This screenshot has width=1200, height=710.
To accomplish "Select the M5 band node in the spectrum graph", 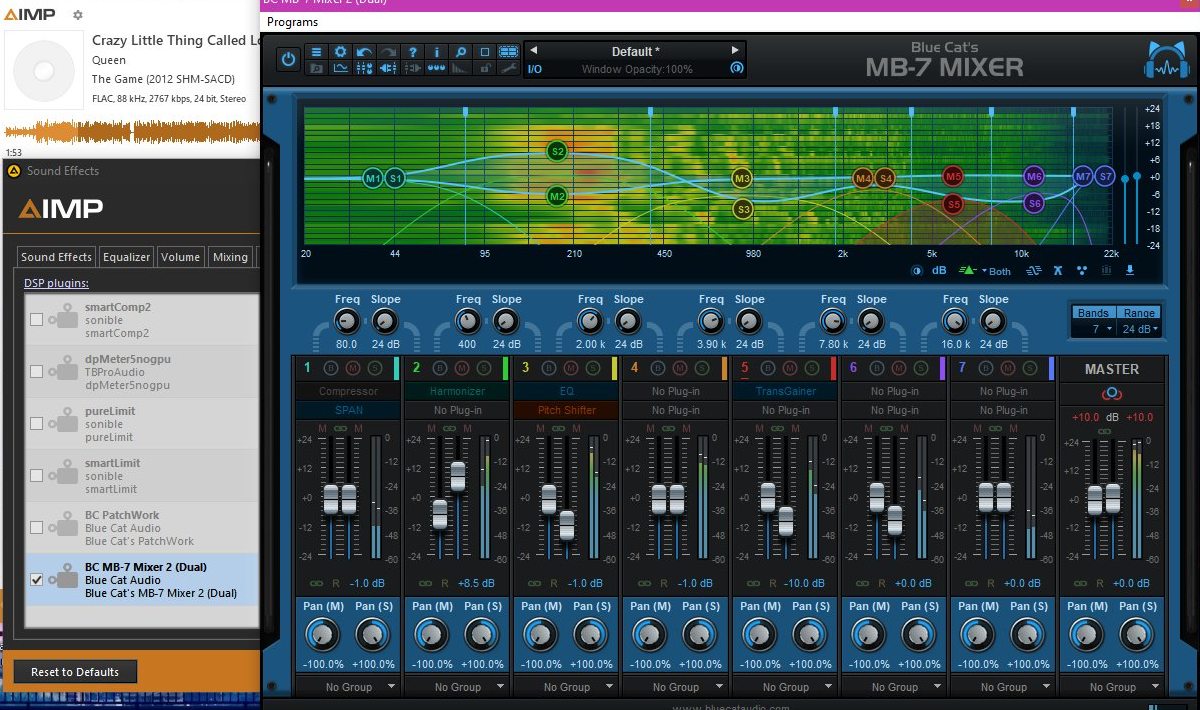I will 953,176.
